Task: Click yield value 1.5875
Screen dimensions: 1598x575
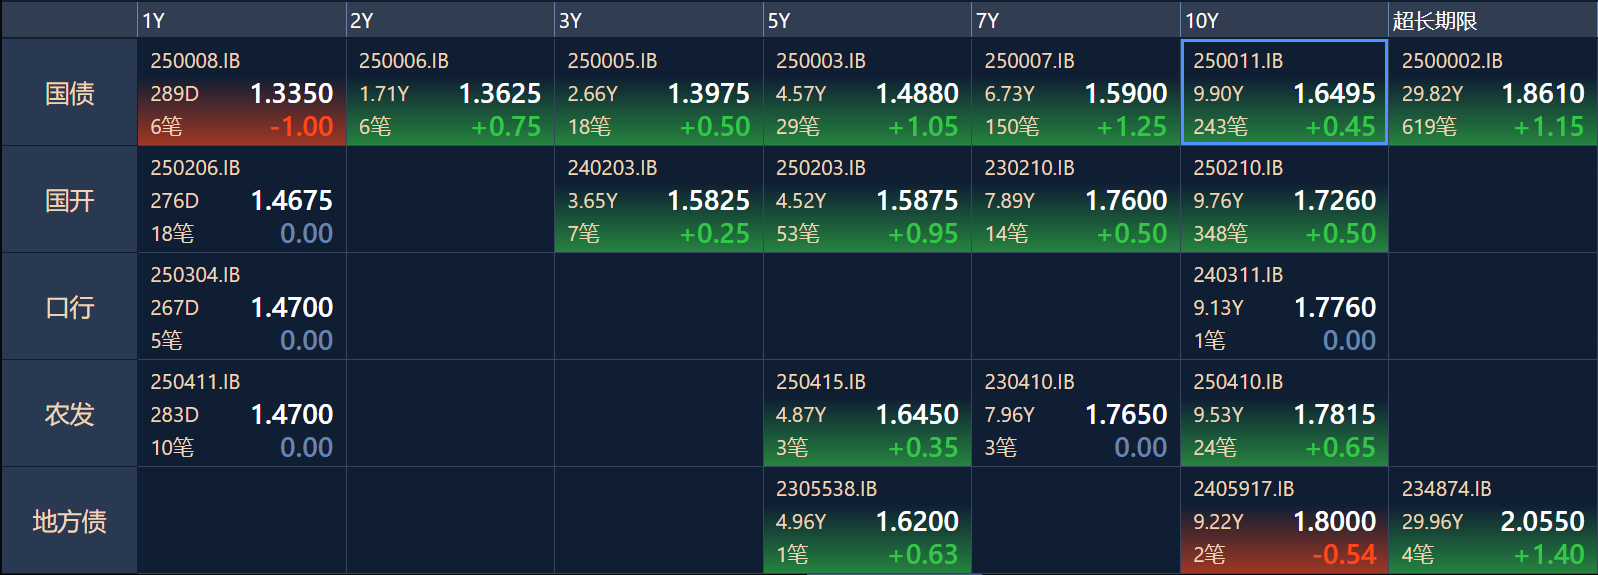Action: [917, 201]
